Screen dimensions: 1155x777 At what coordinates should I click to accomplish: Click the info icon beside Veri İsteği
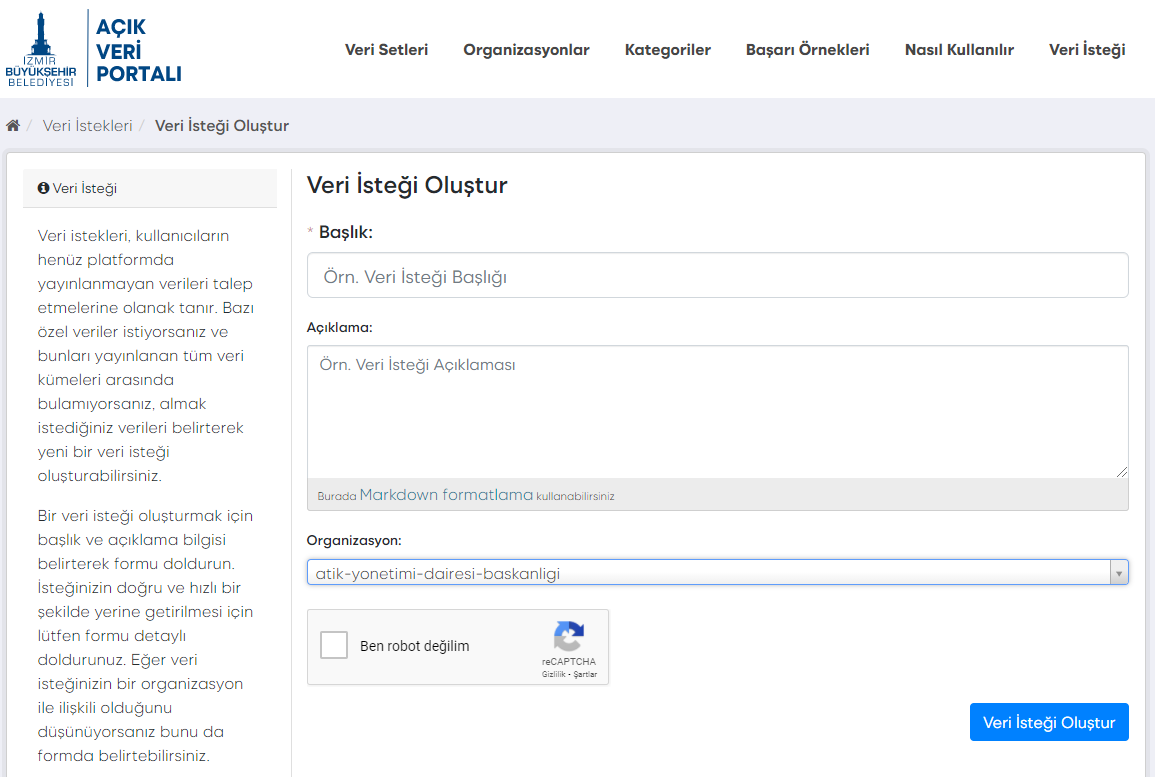43,188
